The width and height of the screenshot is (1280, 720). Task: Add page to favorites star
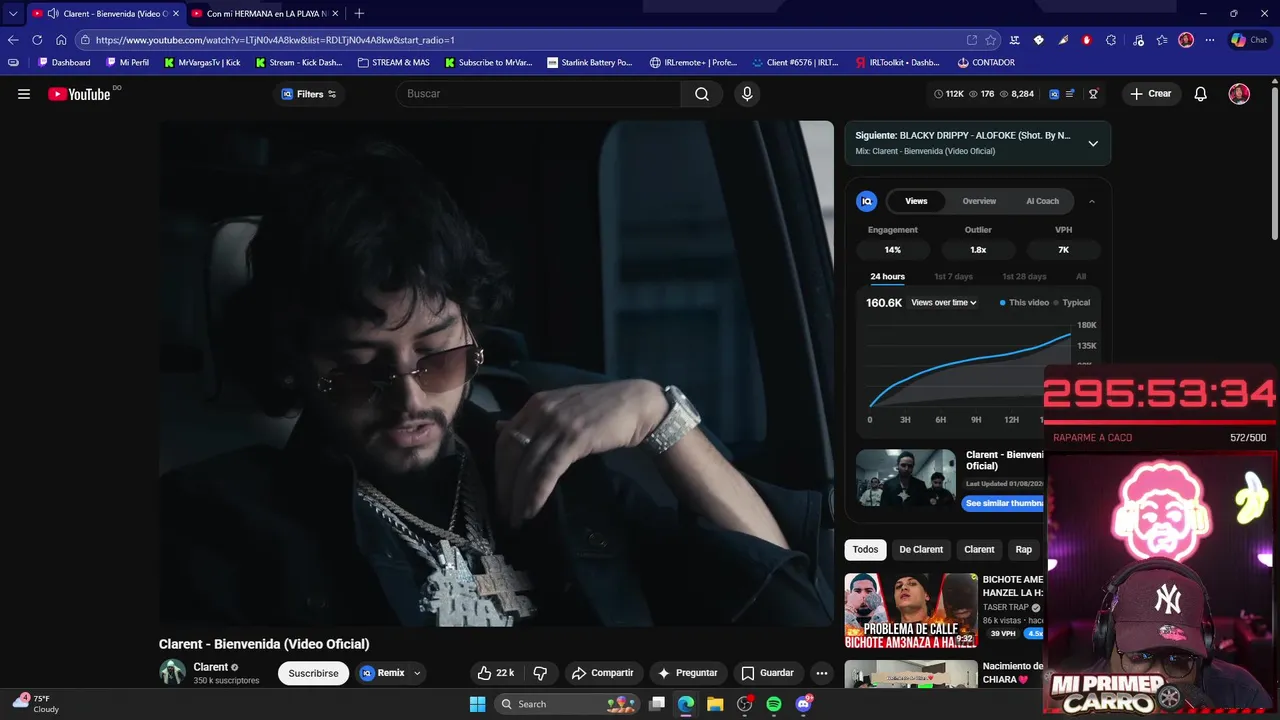coord(991,40)
